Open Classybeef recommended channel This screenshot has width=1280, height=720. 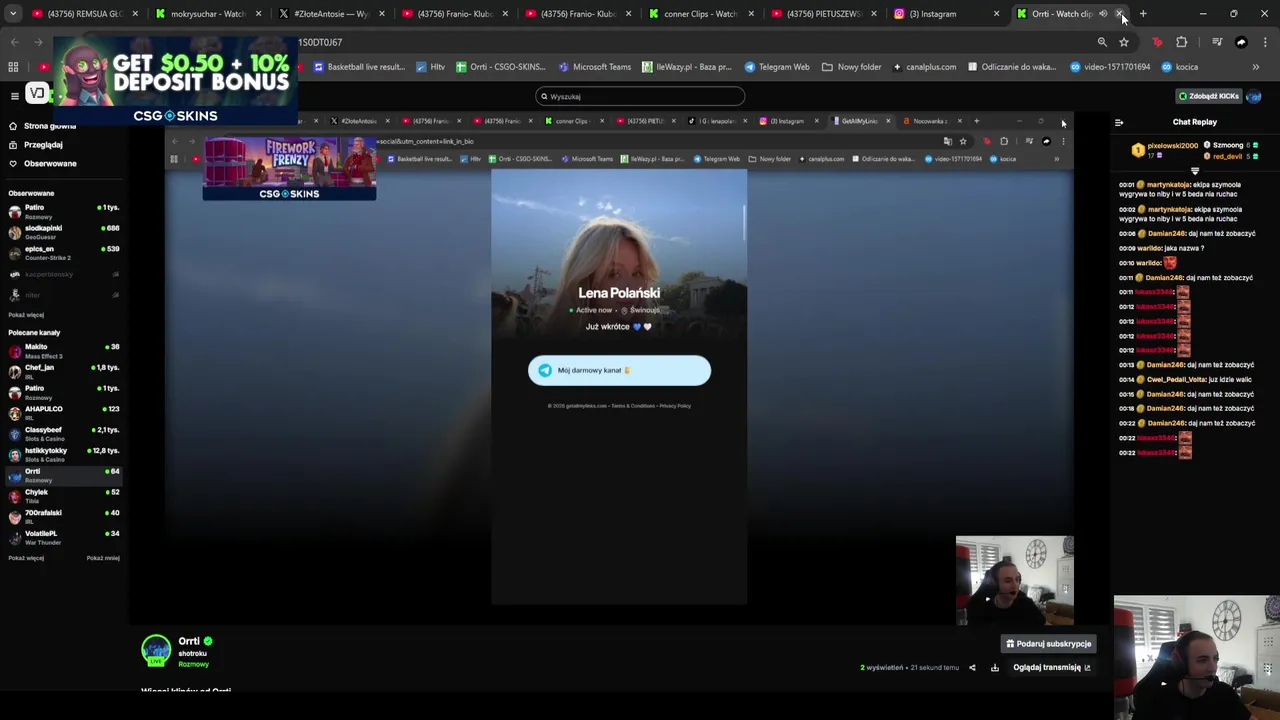click(x=63, y=434)
